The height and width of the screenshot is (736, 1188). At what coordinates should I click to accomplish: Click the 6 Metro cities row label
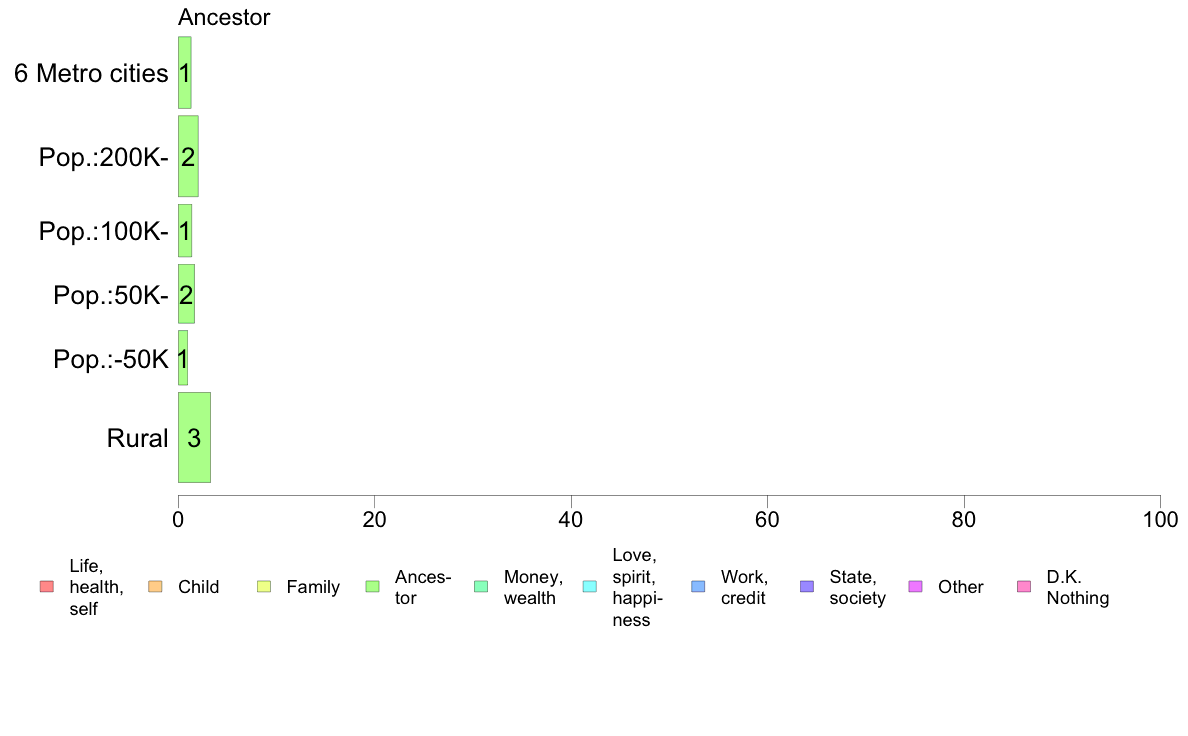[x=91, y=74]
